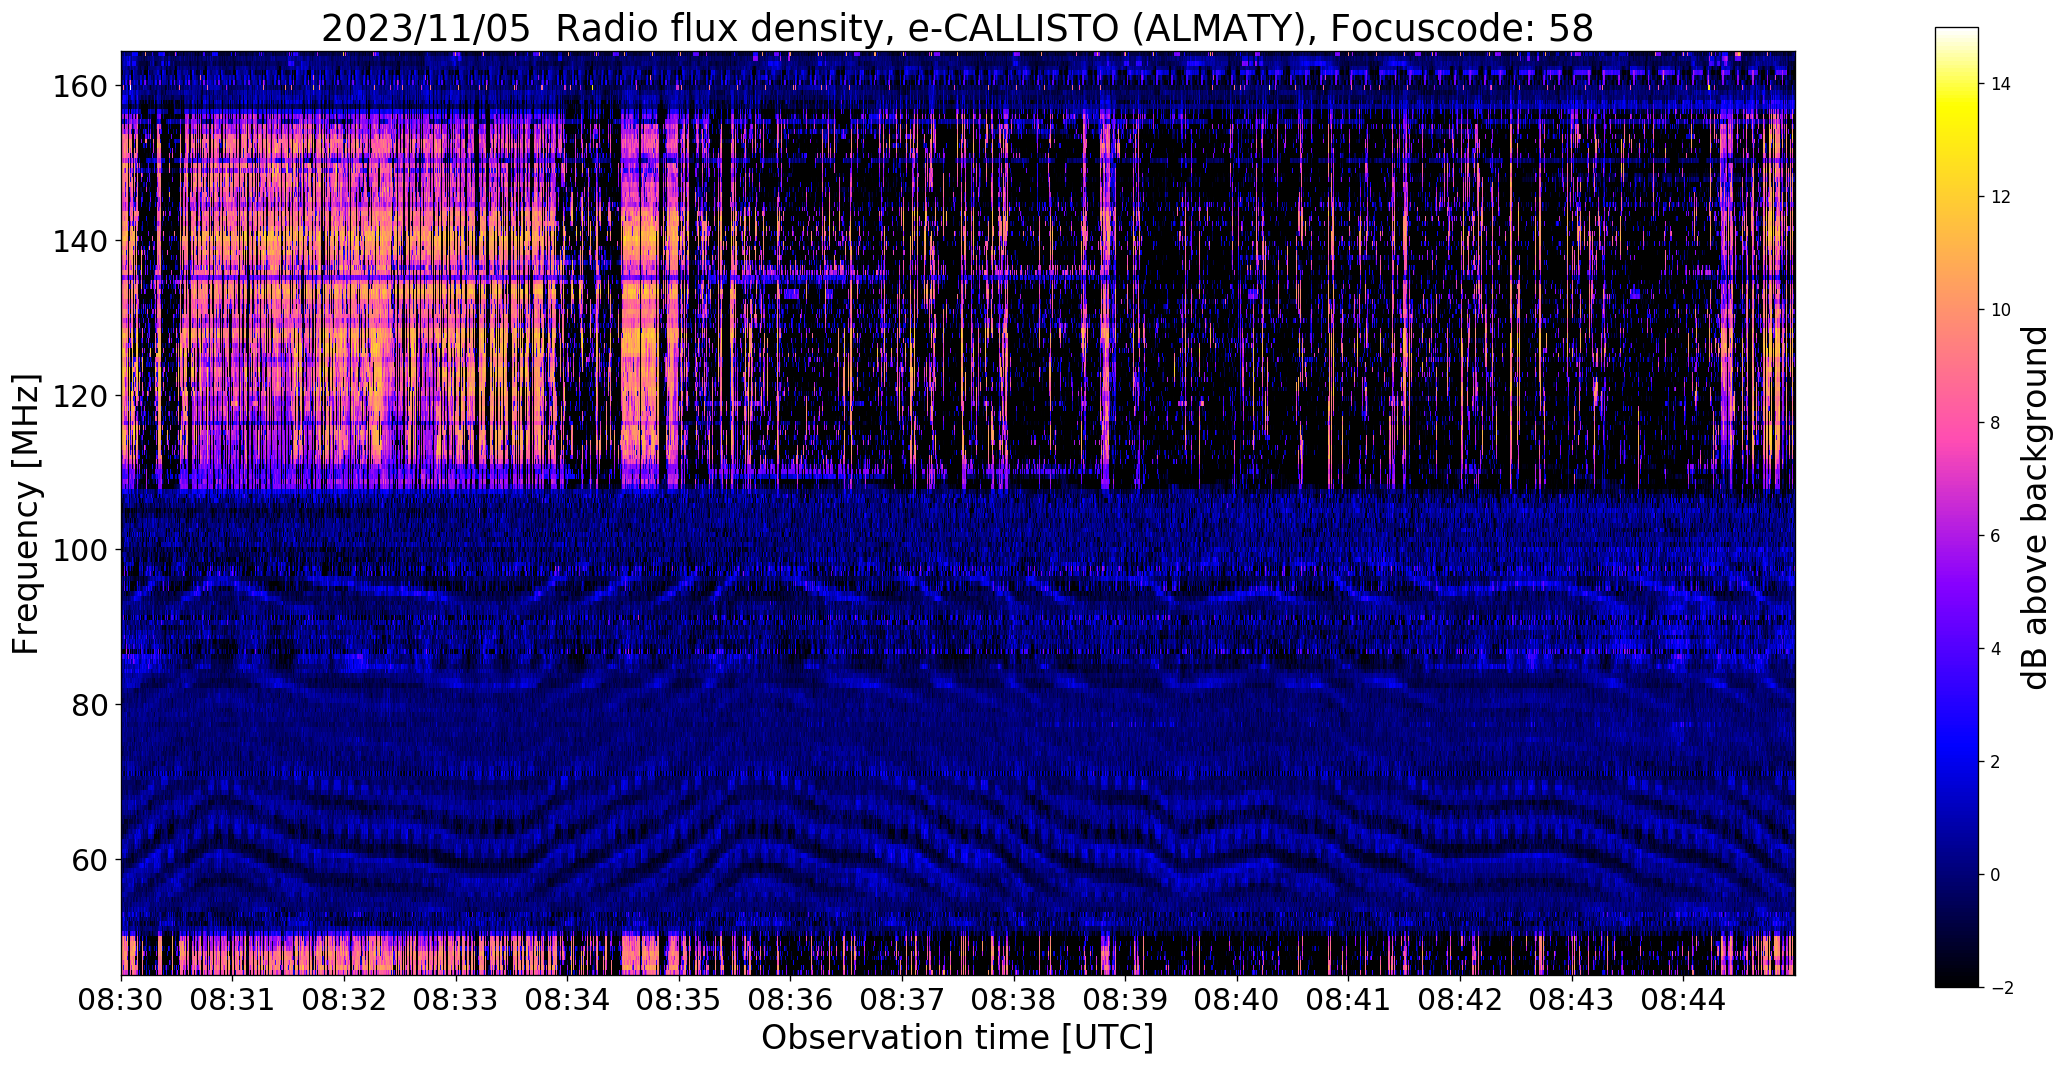Click the 08:39 time tick label
This screenshot has height=1067, width=2066.
[1126, 999]
